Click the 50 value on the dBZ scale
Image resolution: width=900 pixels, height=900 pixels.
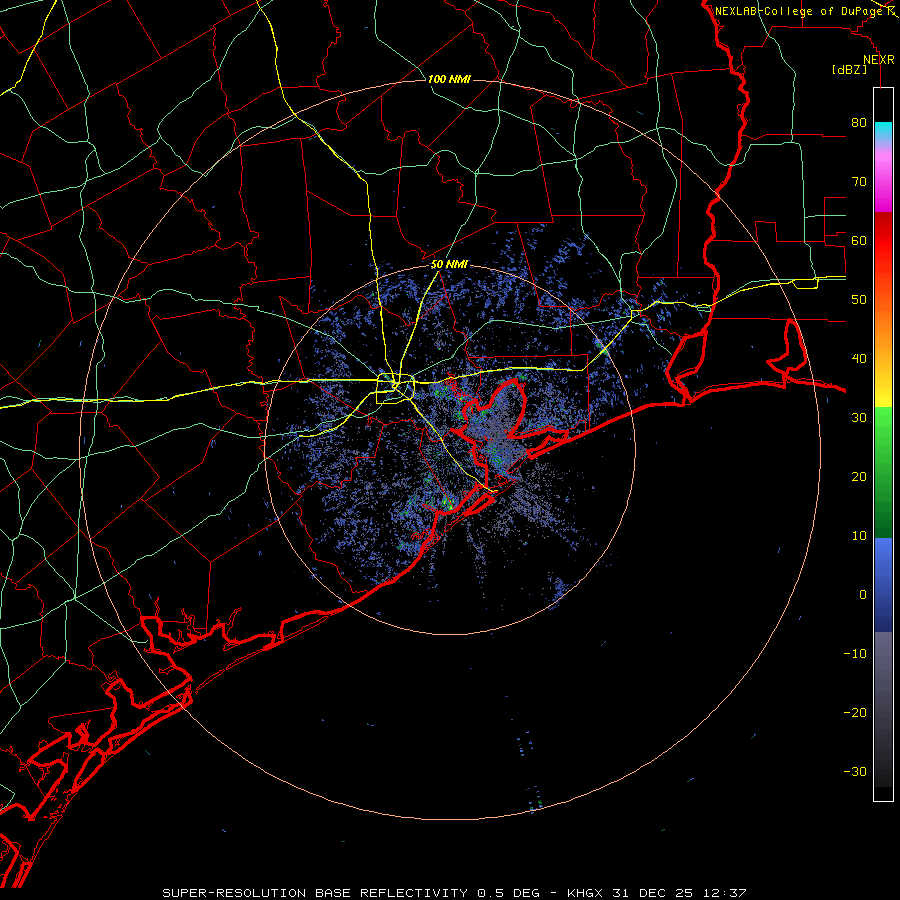859,300
